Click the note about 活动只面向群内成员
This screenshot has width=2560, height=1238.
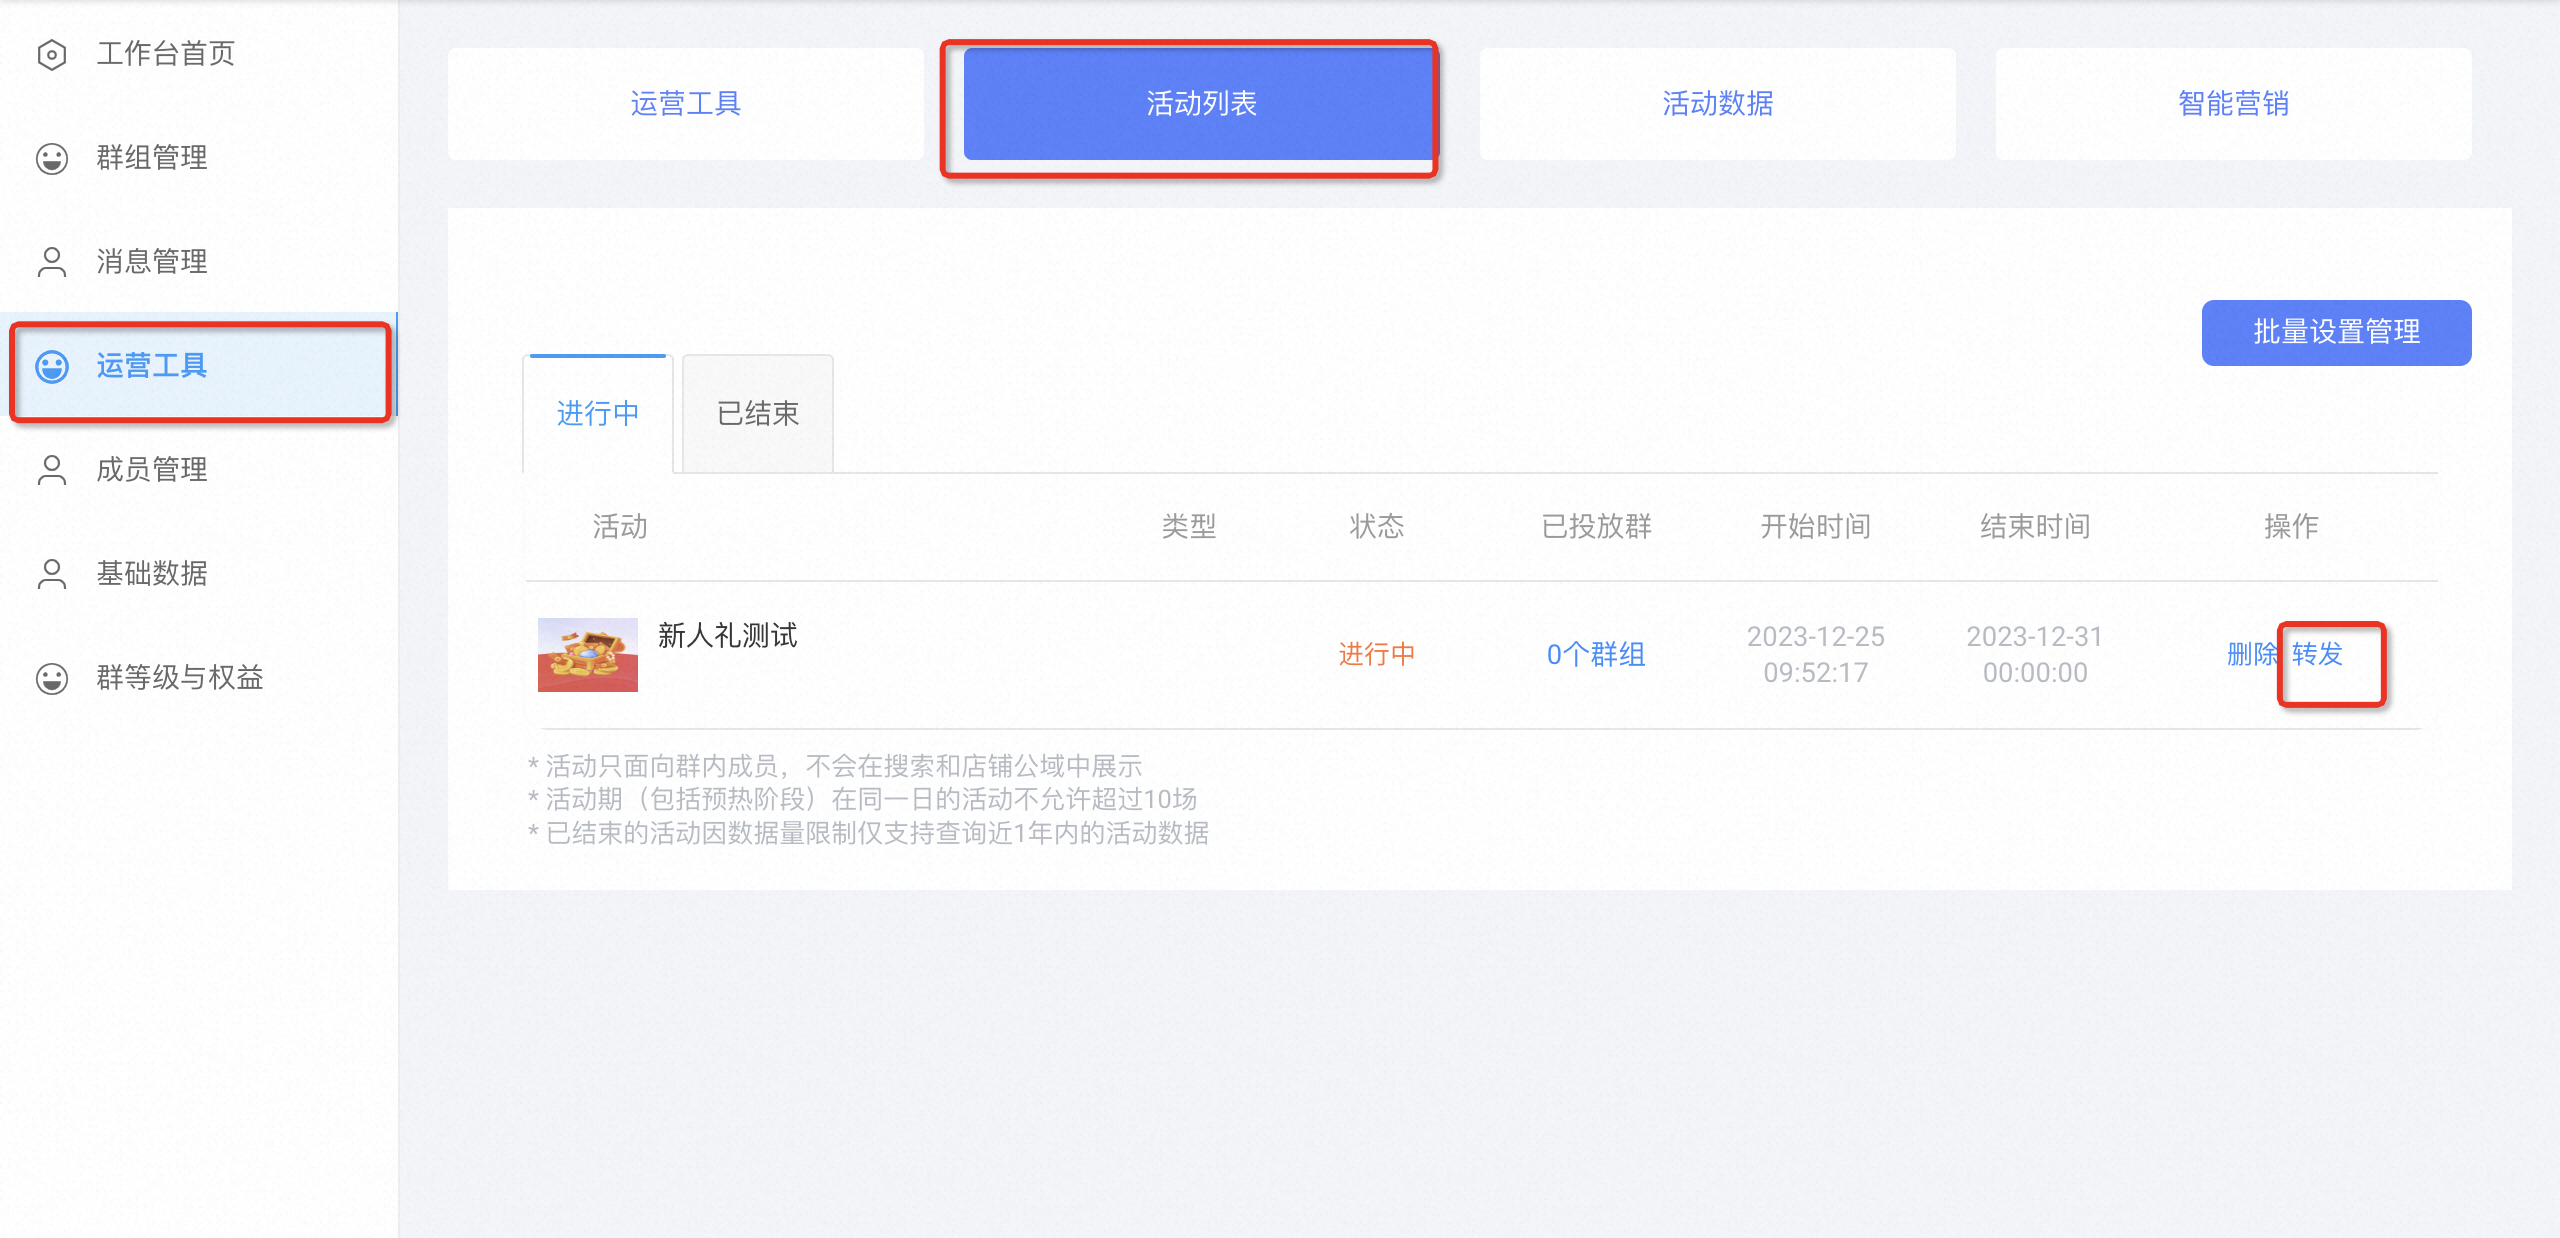pyautogui.click(x=835, y=766)
